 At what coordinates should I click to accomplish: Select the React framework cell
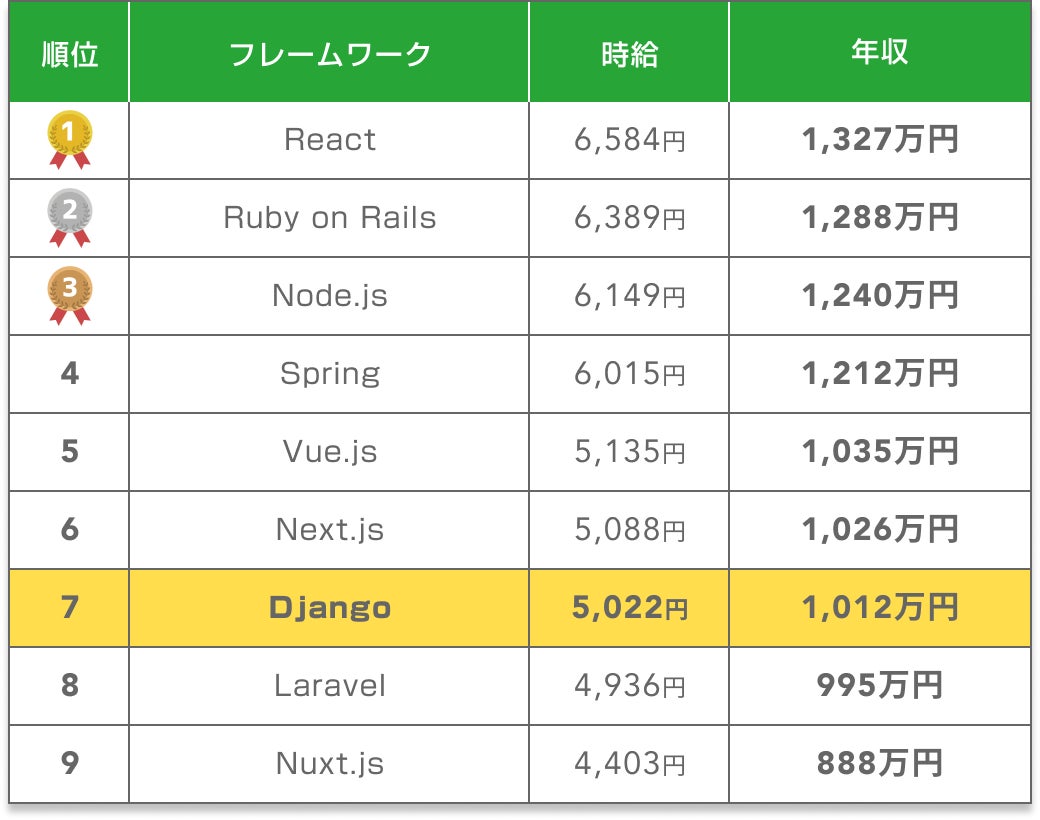coord(330,140)
